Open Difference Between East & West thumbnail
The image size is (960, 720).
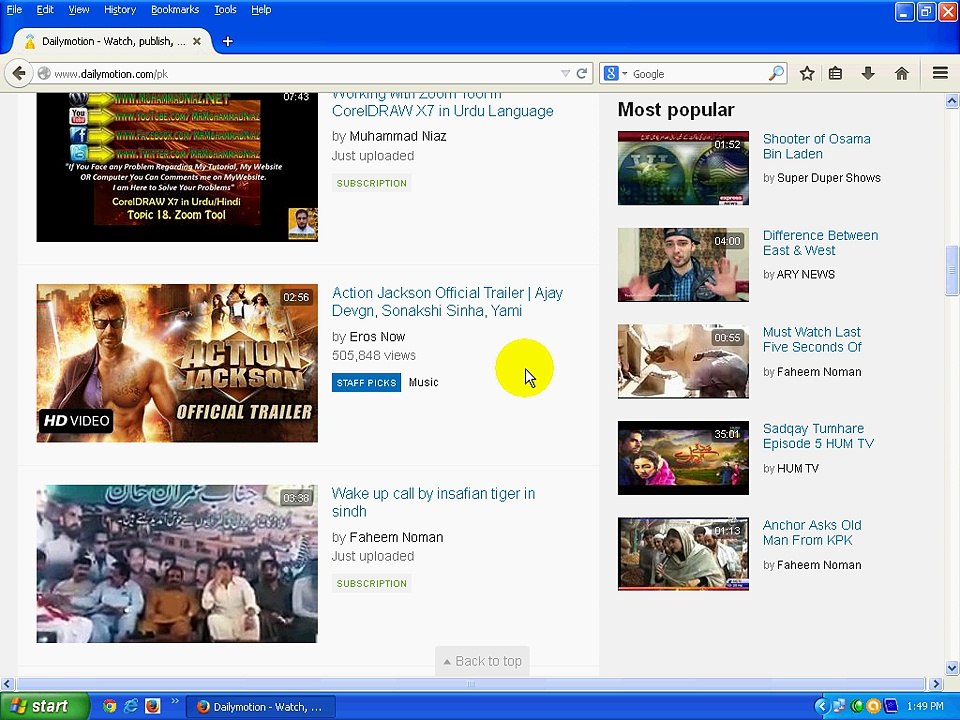[683, 264]
